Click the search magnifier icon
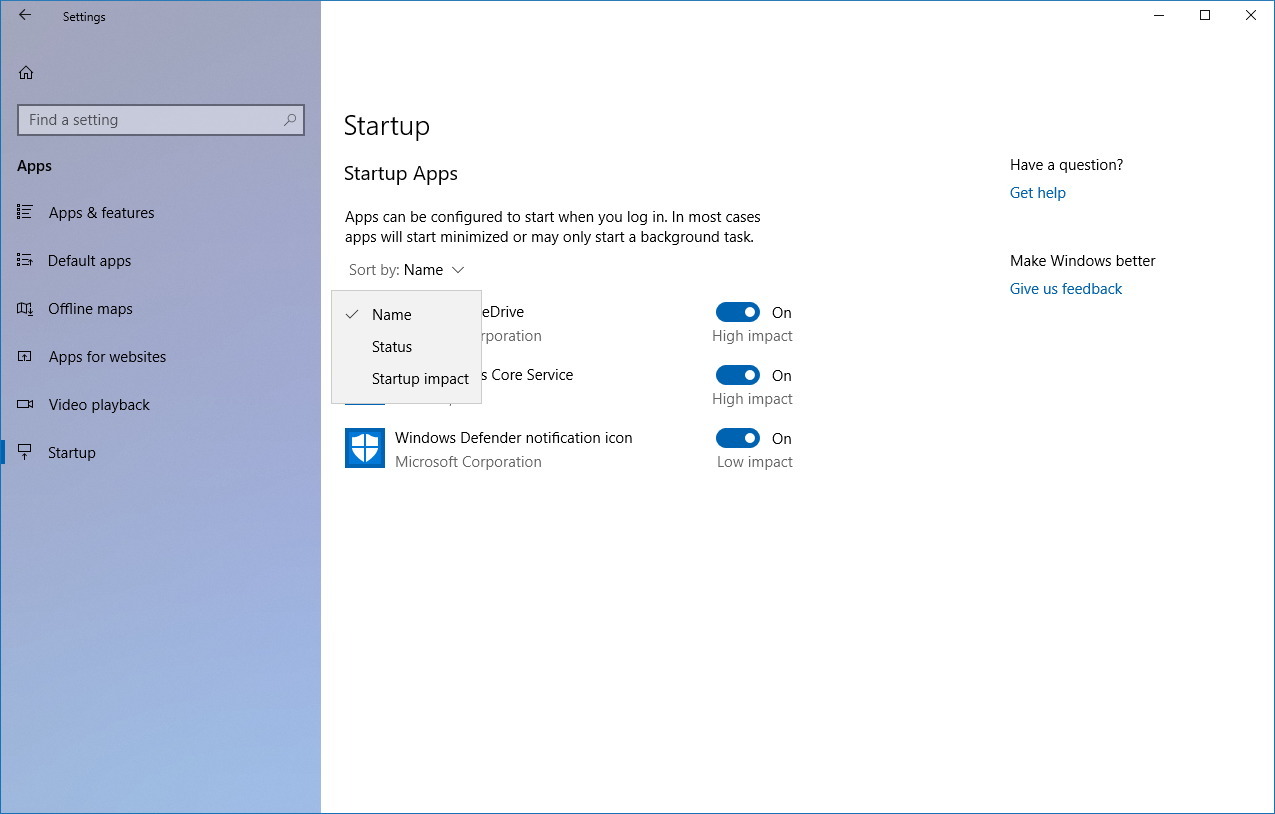 [x=290, y=120]
